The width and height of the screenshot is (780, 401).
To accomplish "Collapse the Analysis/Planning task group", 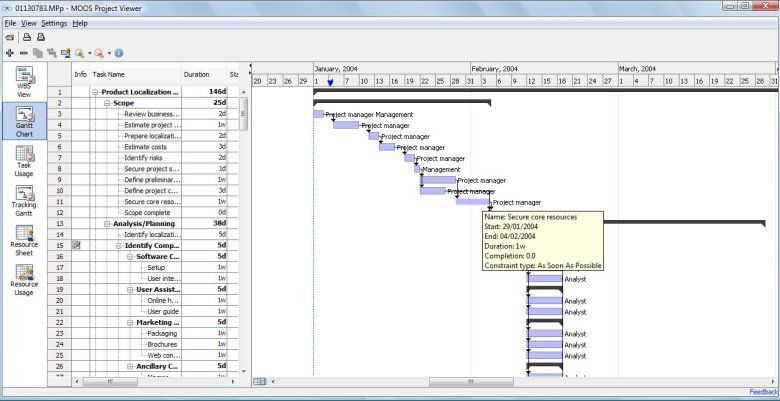I will [107, 224].
